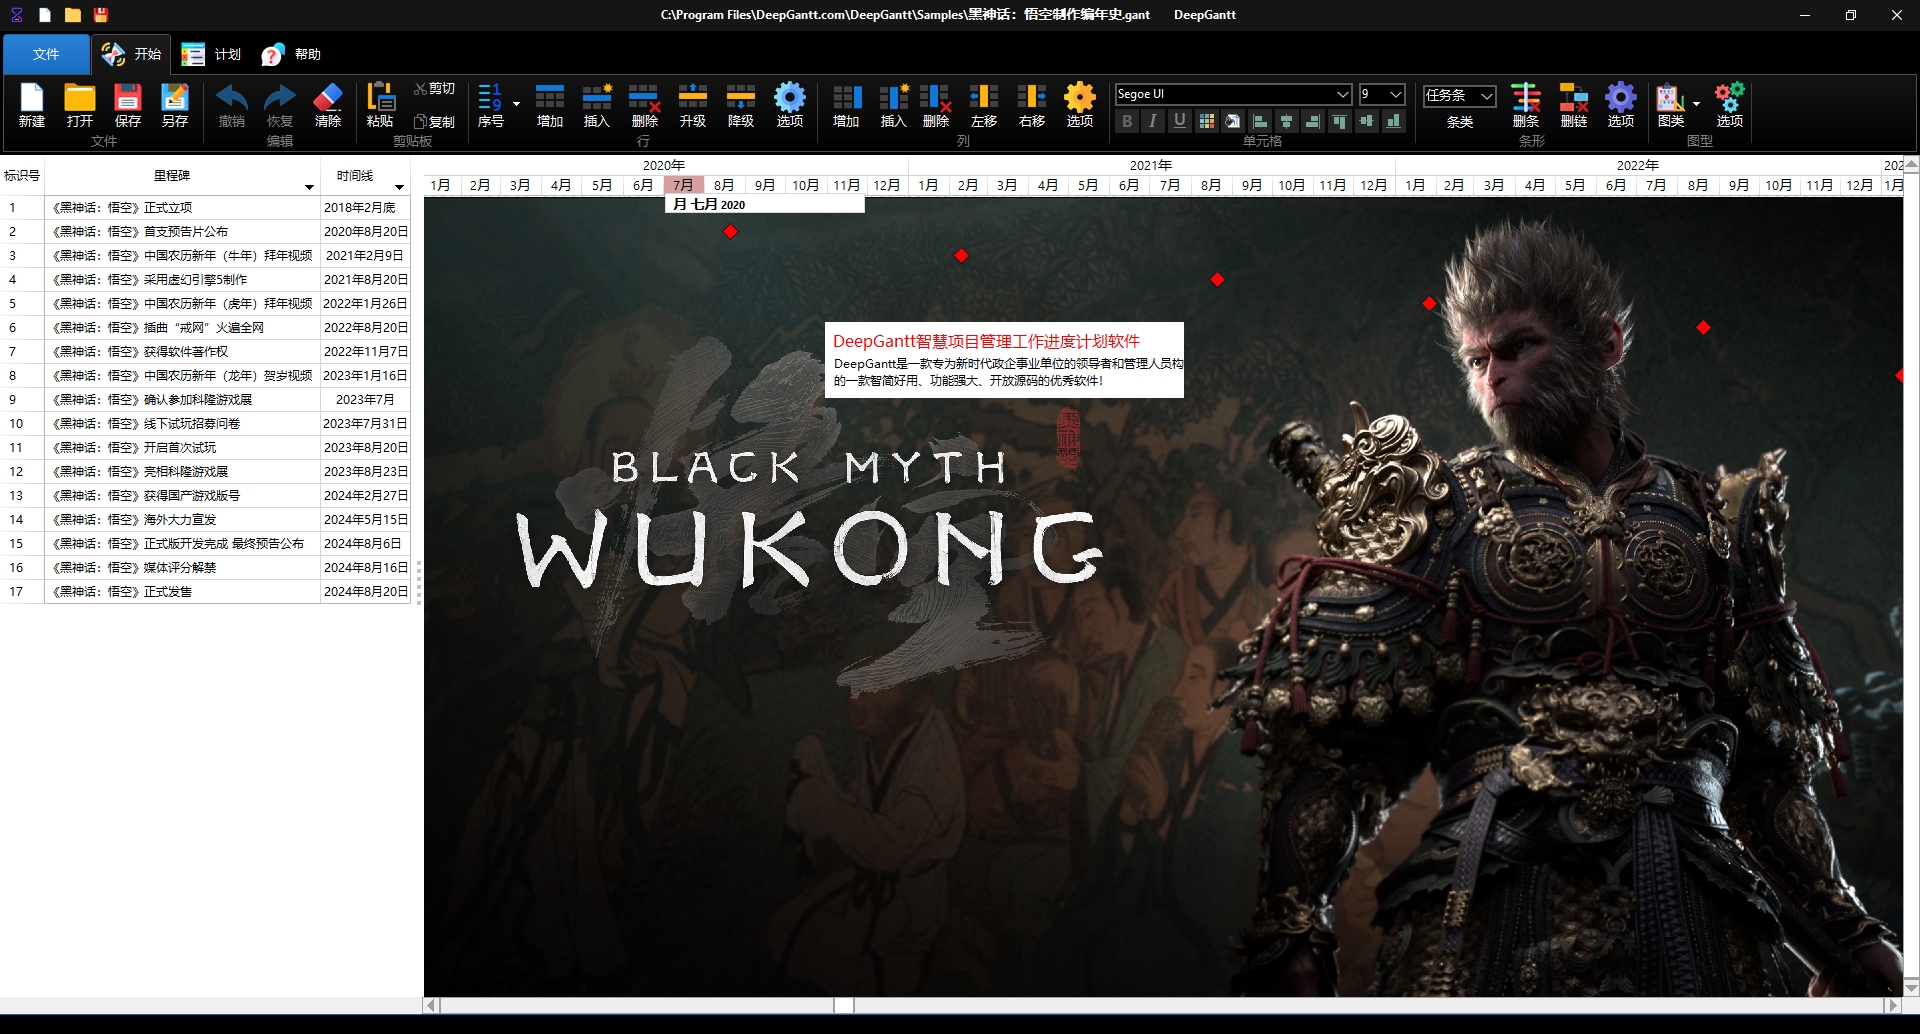Expand the 图类 dropdown arrow
1920x1034 pixels.
pos(1696,104)
